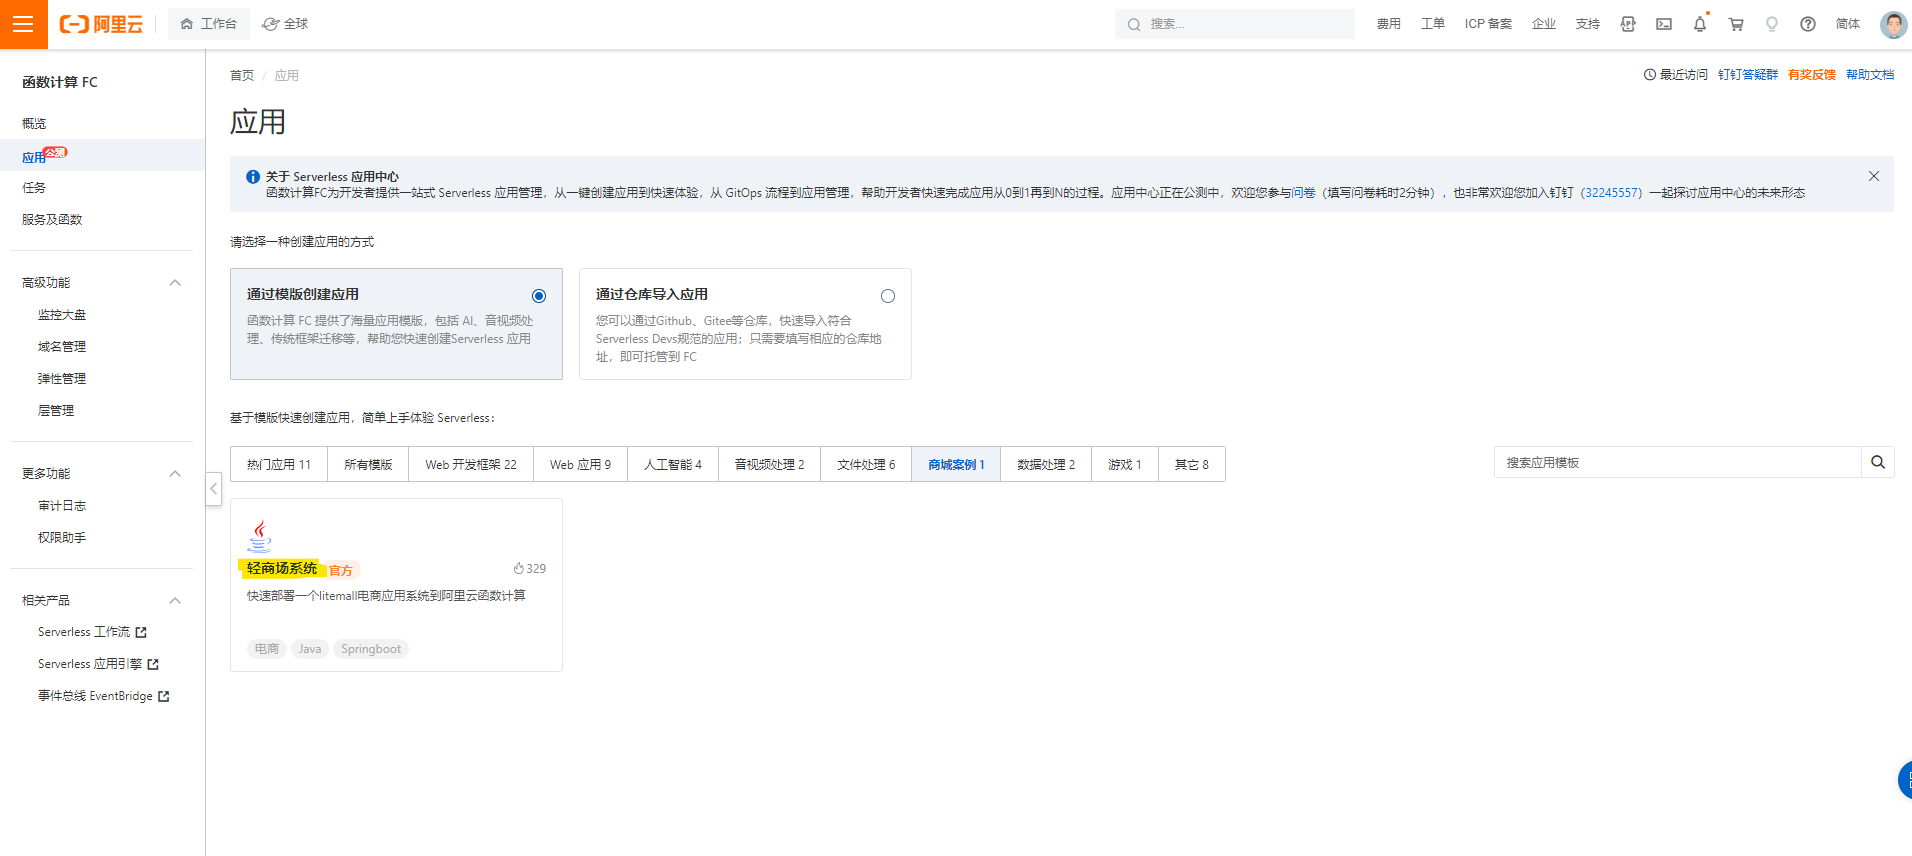Switch to 音视频处理 2 tab
The height and width of the screenshot is (856, 1912).
pyautogui.click(x=769, y=464)
